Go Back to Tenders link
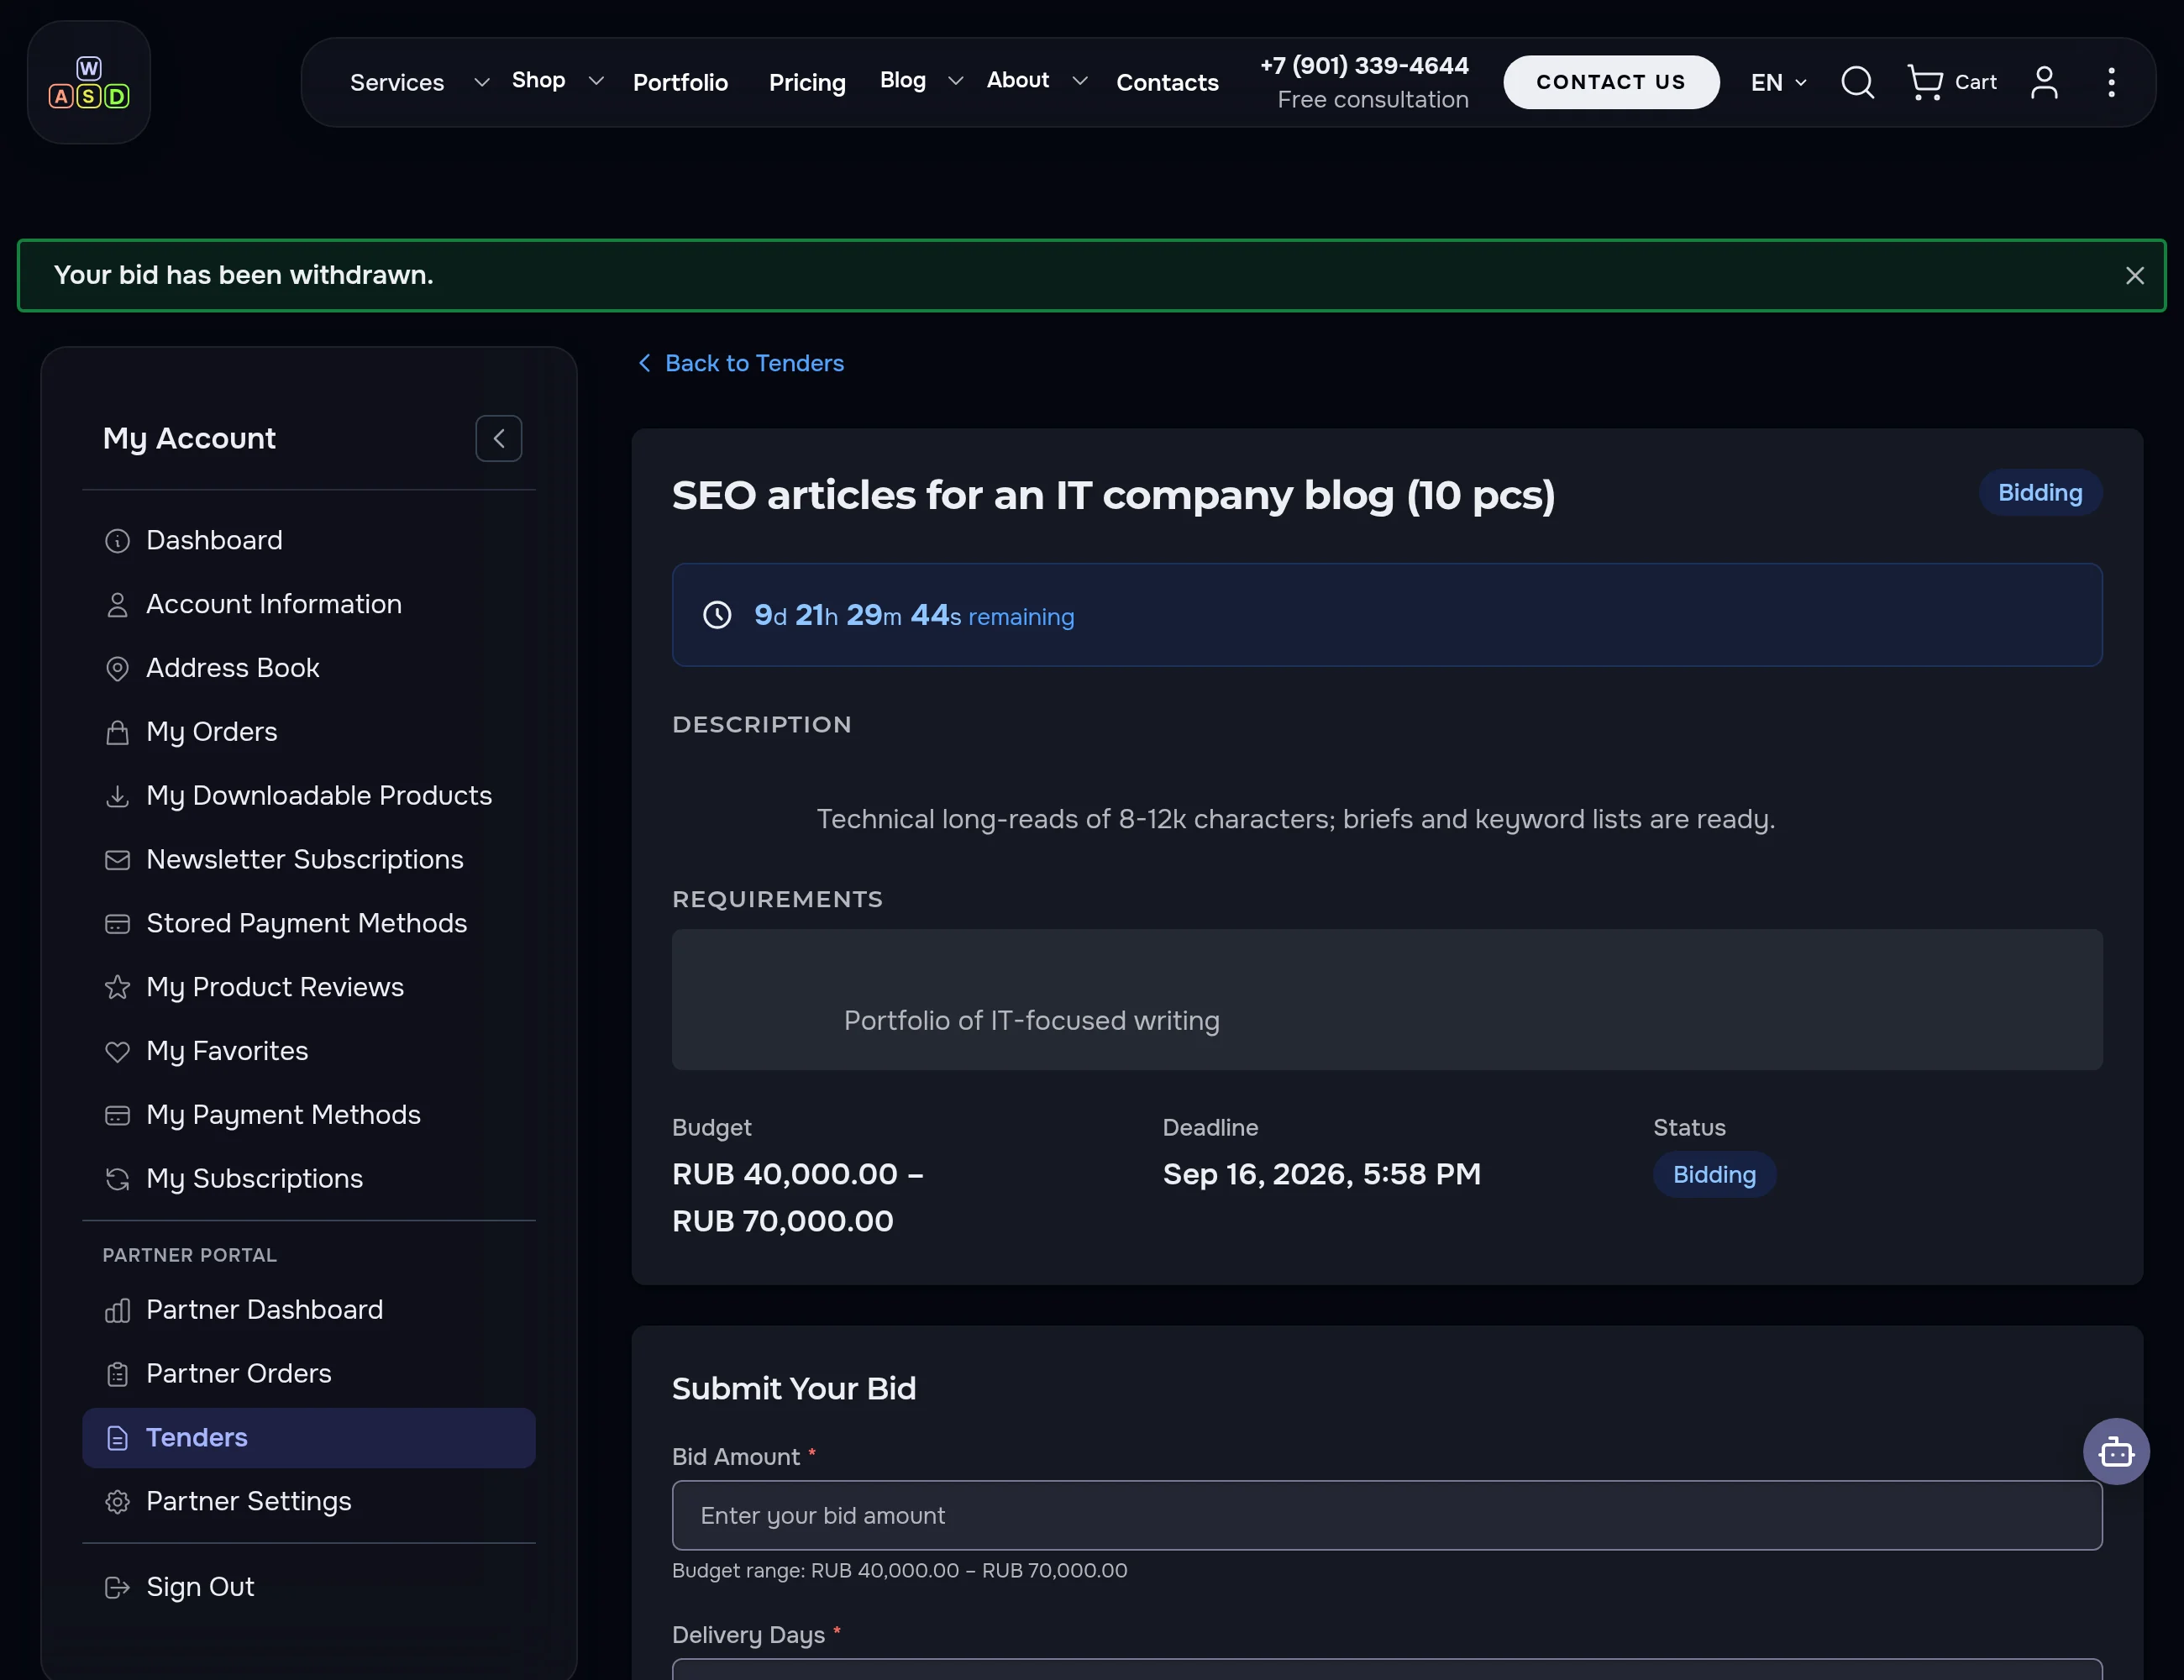This screenshot has height=1680, width=2184. coord(741,363)
